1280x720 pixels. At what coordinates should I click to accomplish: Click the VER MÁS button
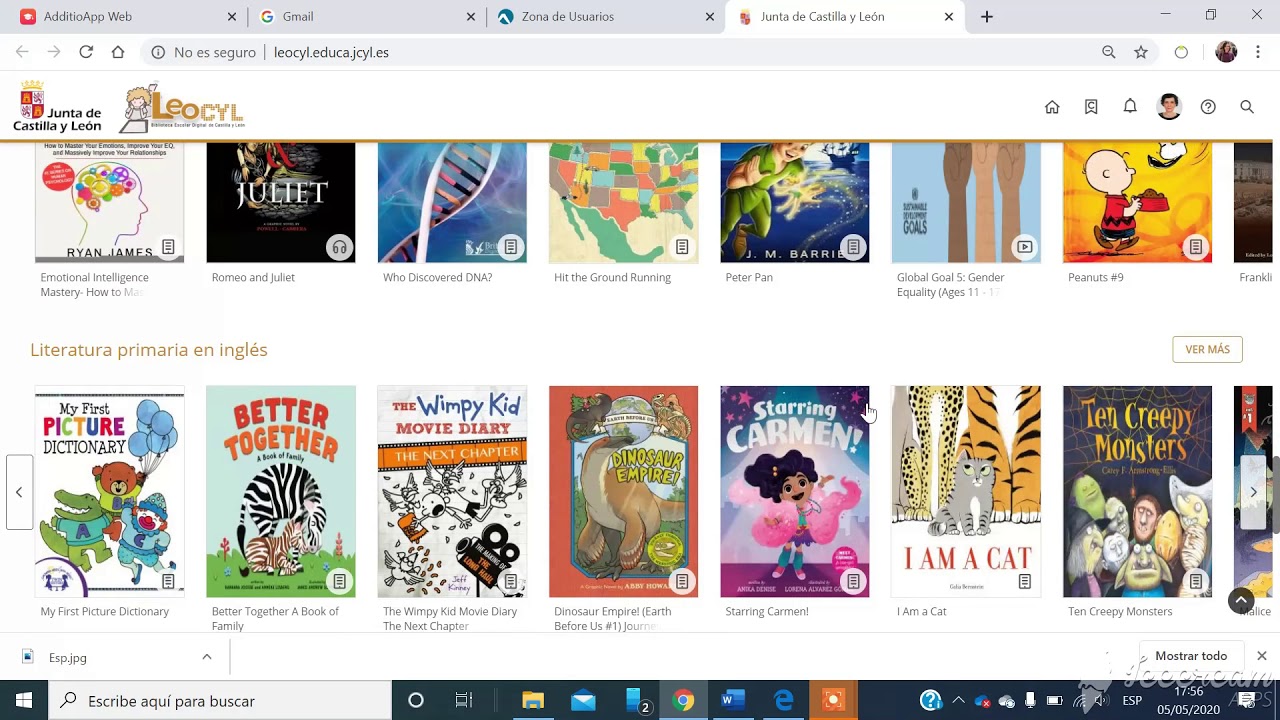coord(1207,349)
